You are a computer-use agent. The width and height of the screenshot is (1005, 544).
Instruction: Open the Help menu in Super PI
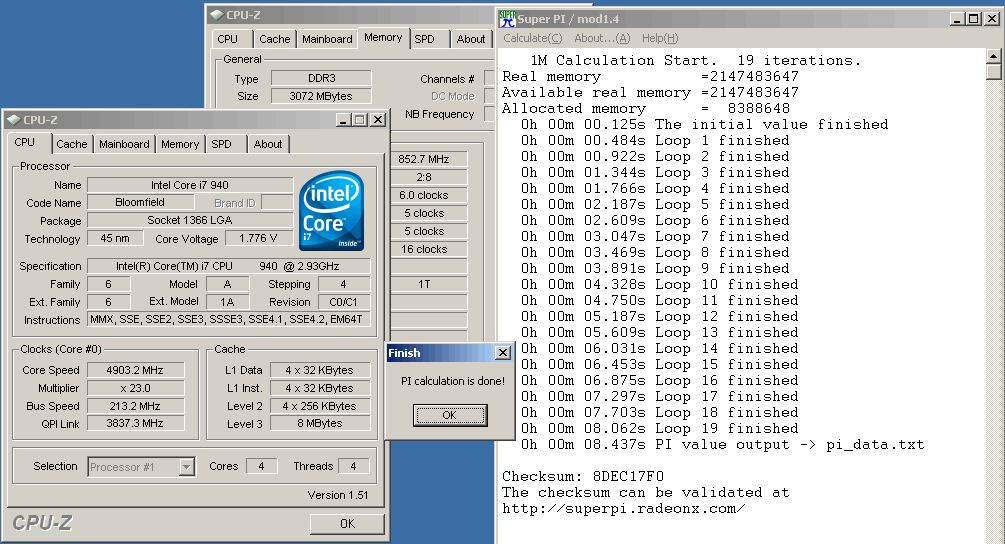click(660, 38)
